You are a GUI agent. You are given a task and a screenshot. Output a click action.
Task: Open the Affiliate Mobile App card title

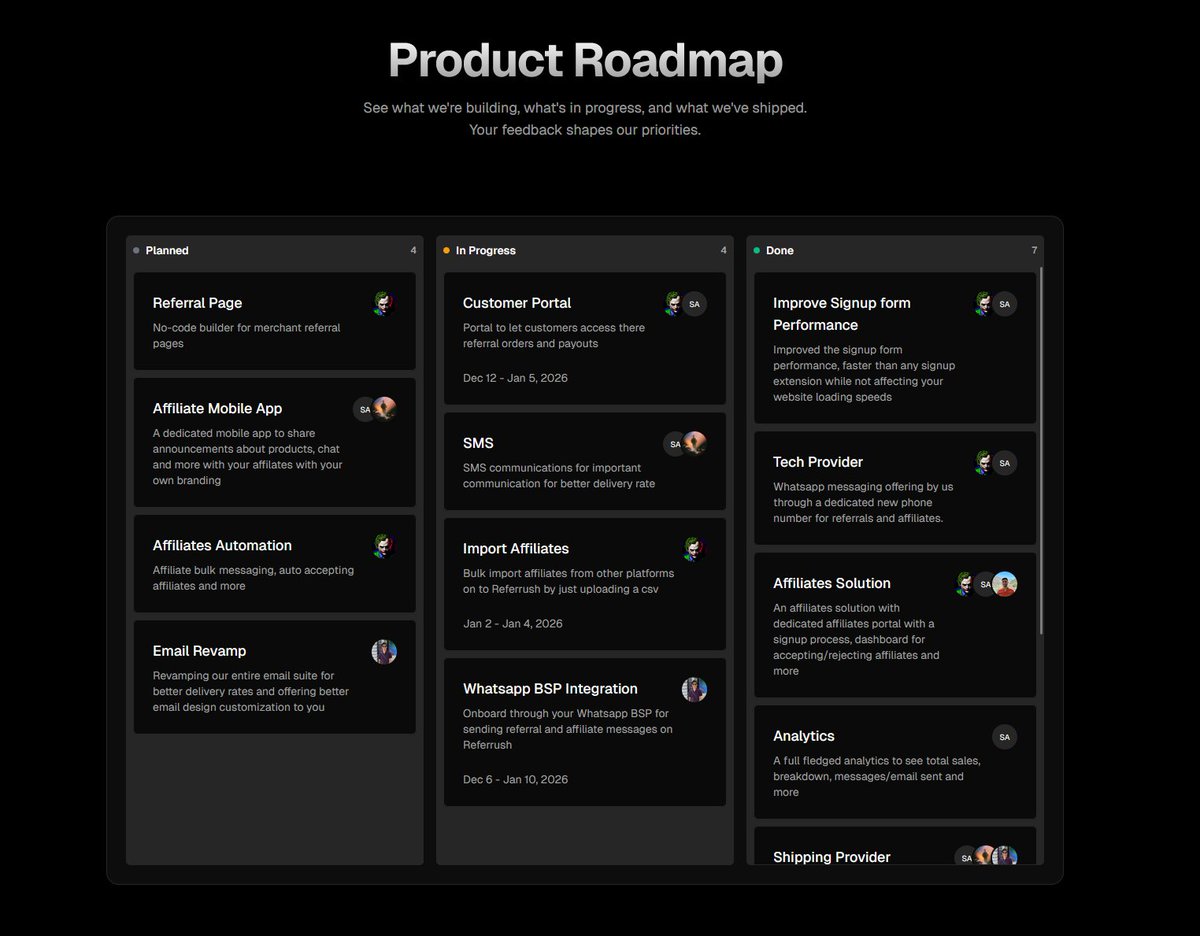click(x=217, y=408)
